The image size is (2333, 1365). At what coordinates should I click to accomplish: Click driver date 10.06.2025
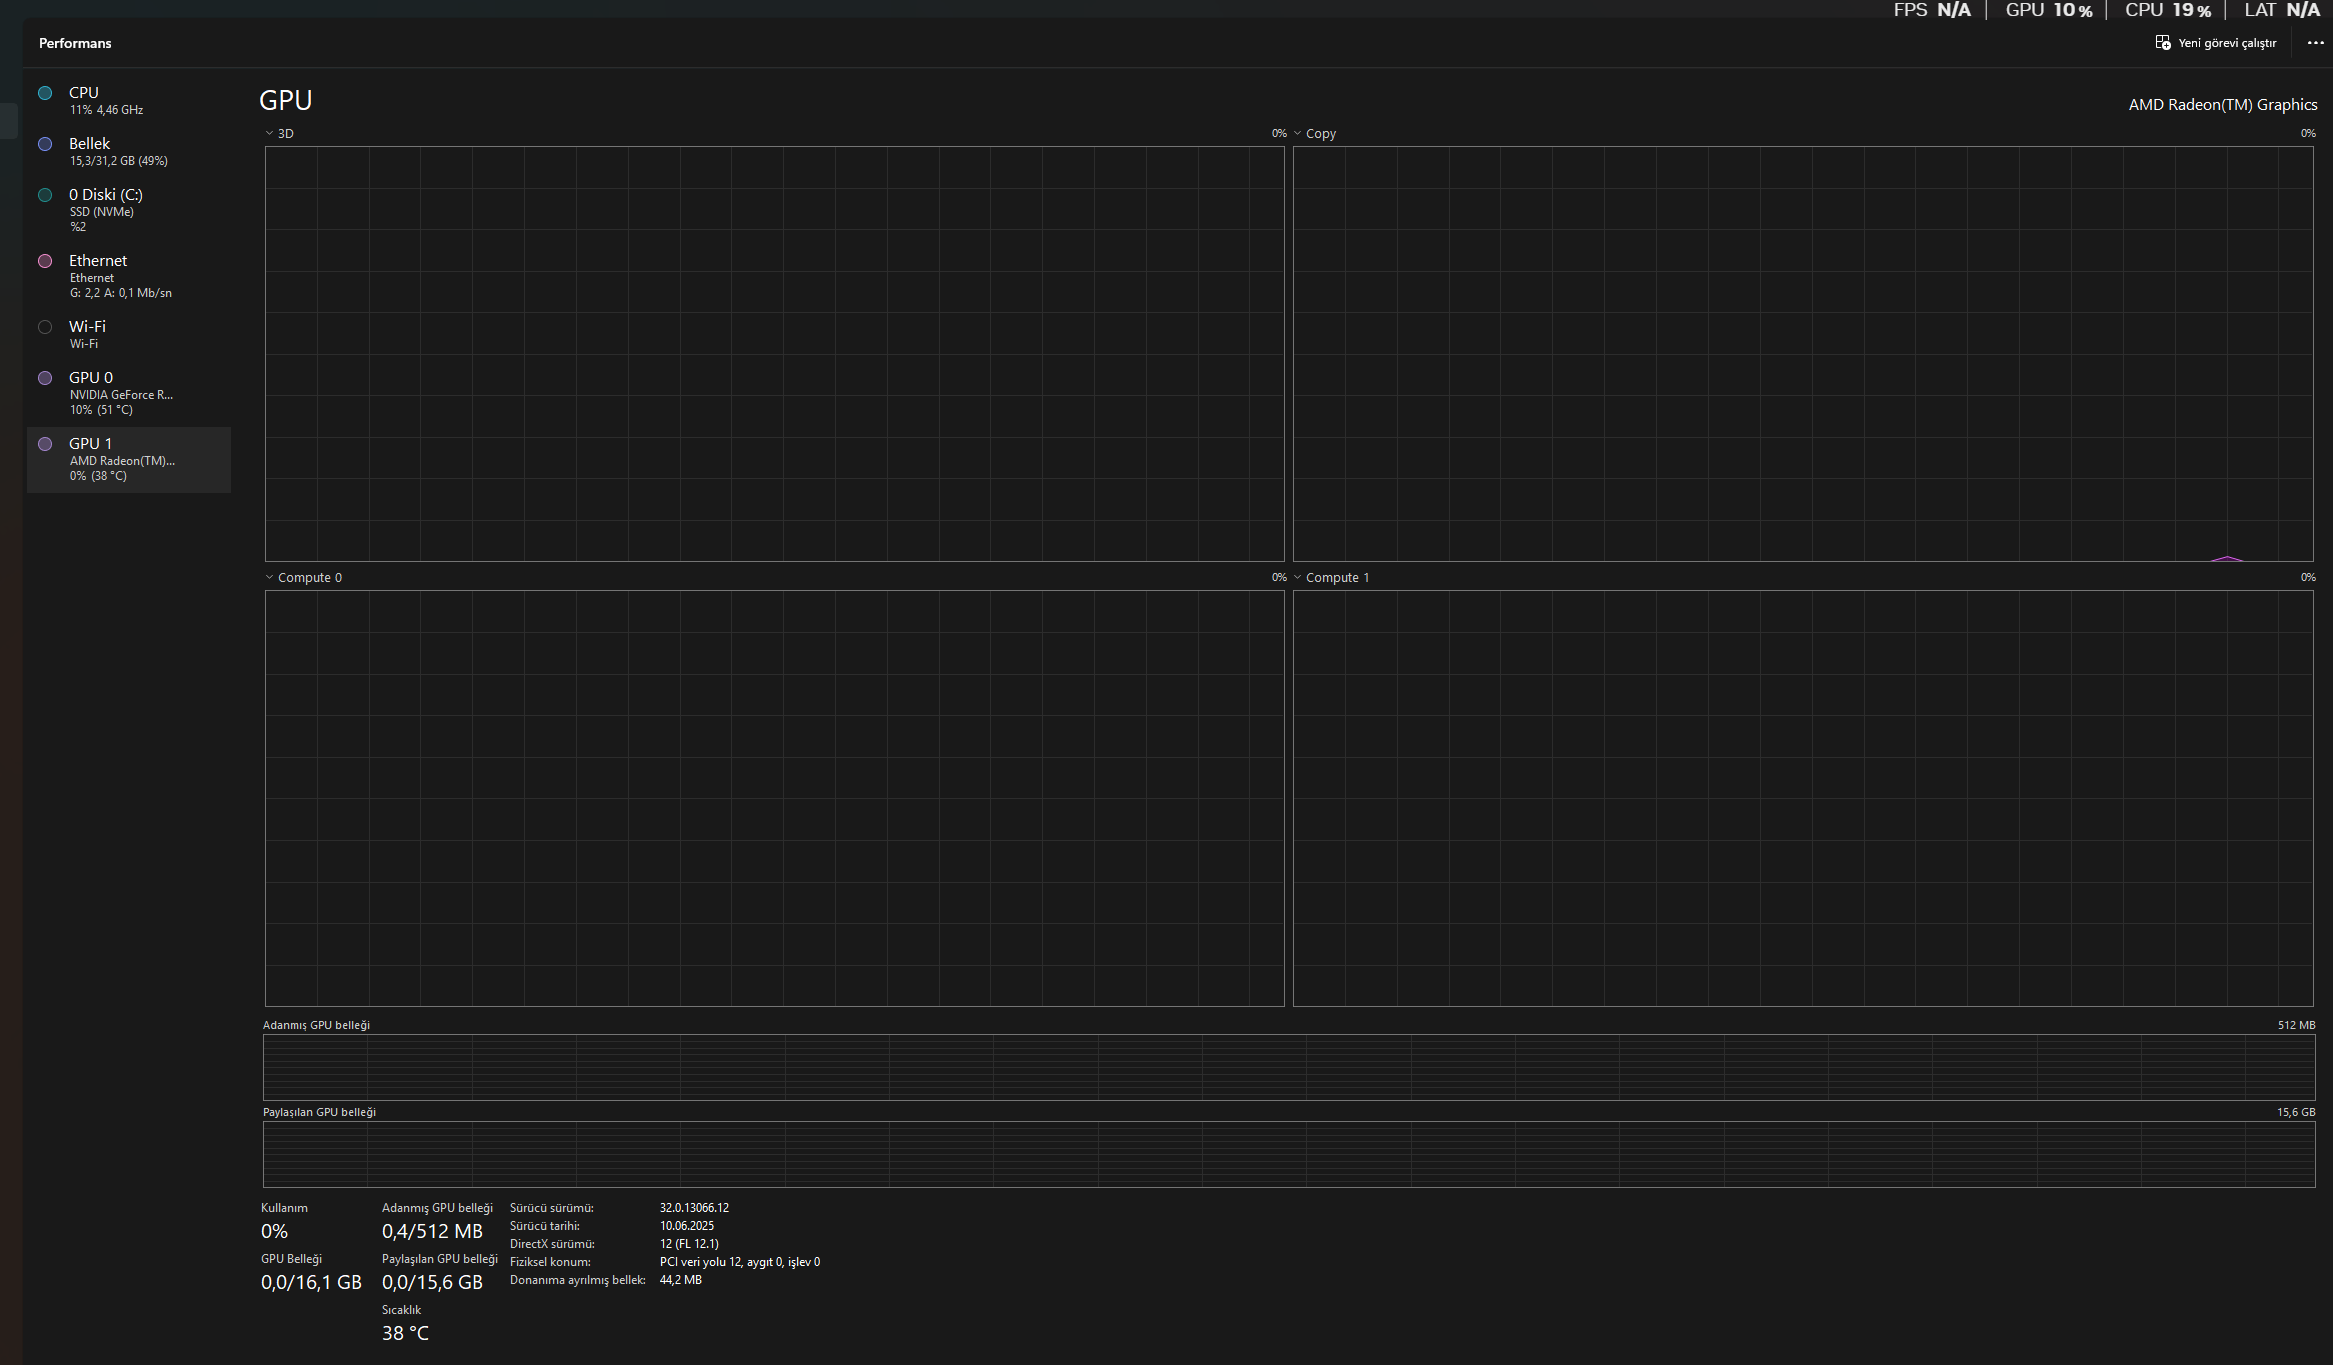(686, 1226)
